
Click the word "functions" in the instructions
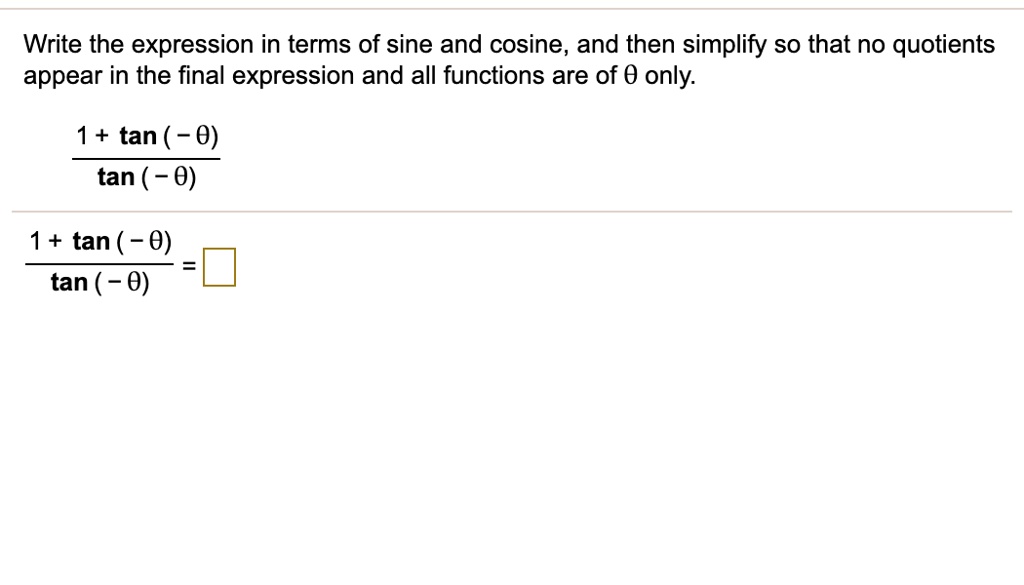[494, 76]
